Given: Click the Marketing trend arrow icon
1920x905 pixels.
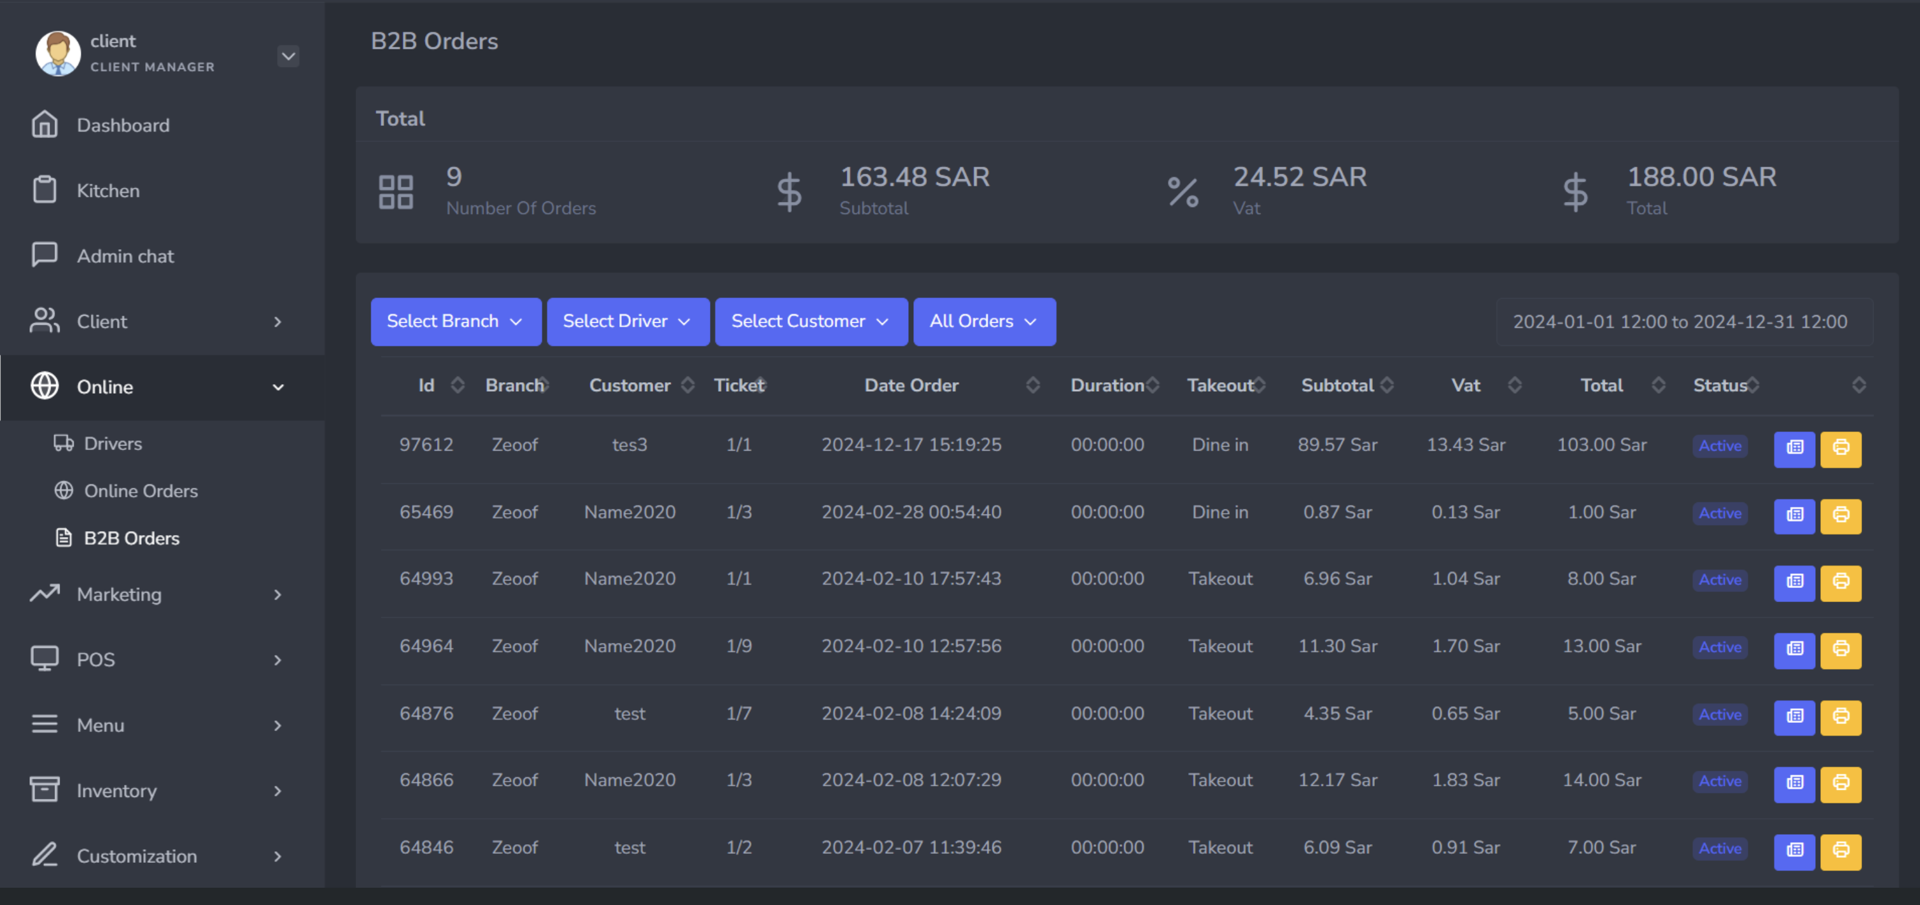Looking at the screenshot, I should click(44, 593).
